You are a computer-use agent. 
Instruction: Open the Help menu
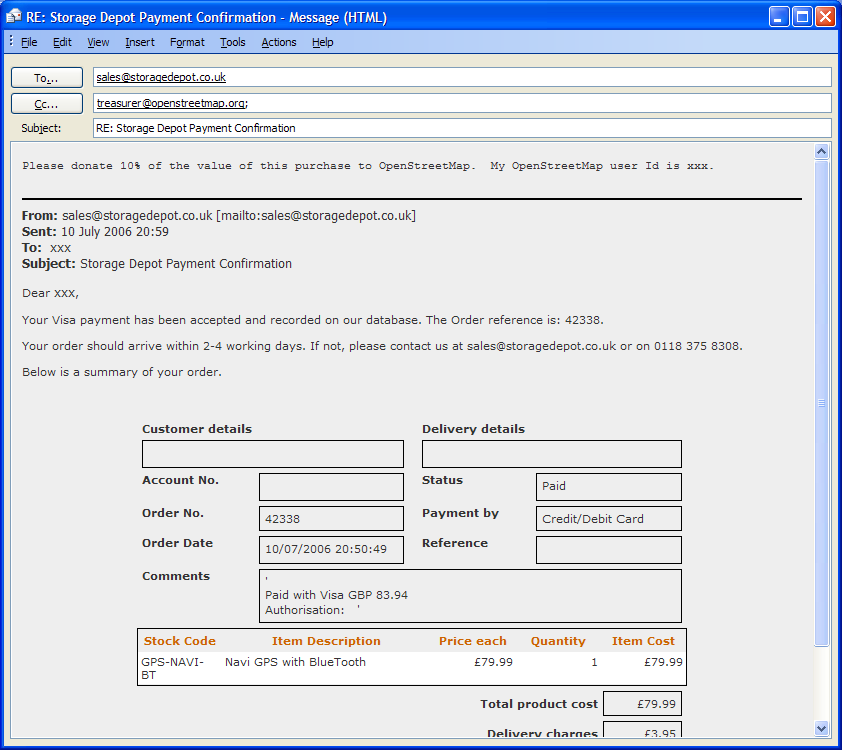322,42
